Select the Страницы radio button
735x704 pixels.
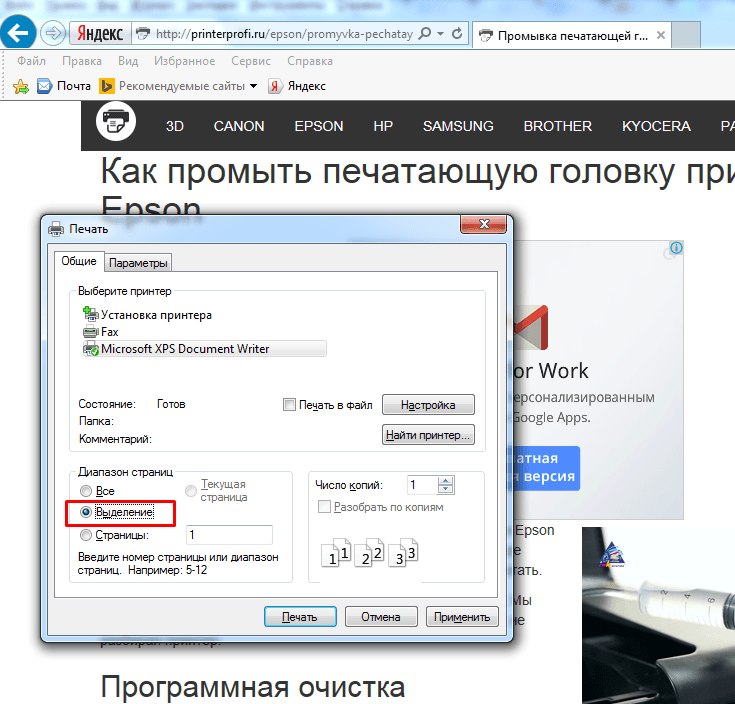pyautogui.click(x=86, y=535)
